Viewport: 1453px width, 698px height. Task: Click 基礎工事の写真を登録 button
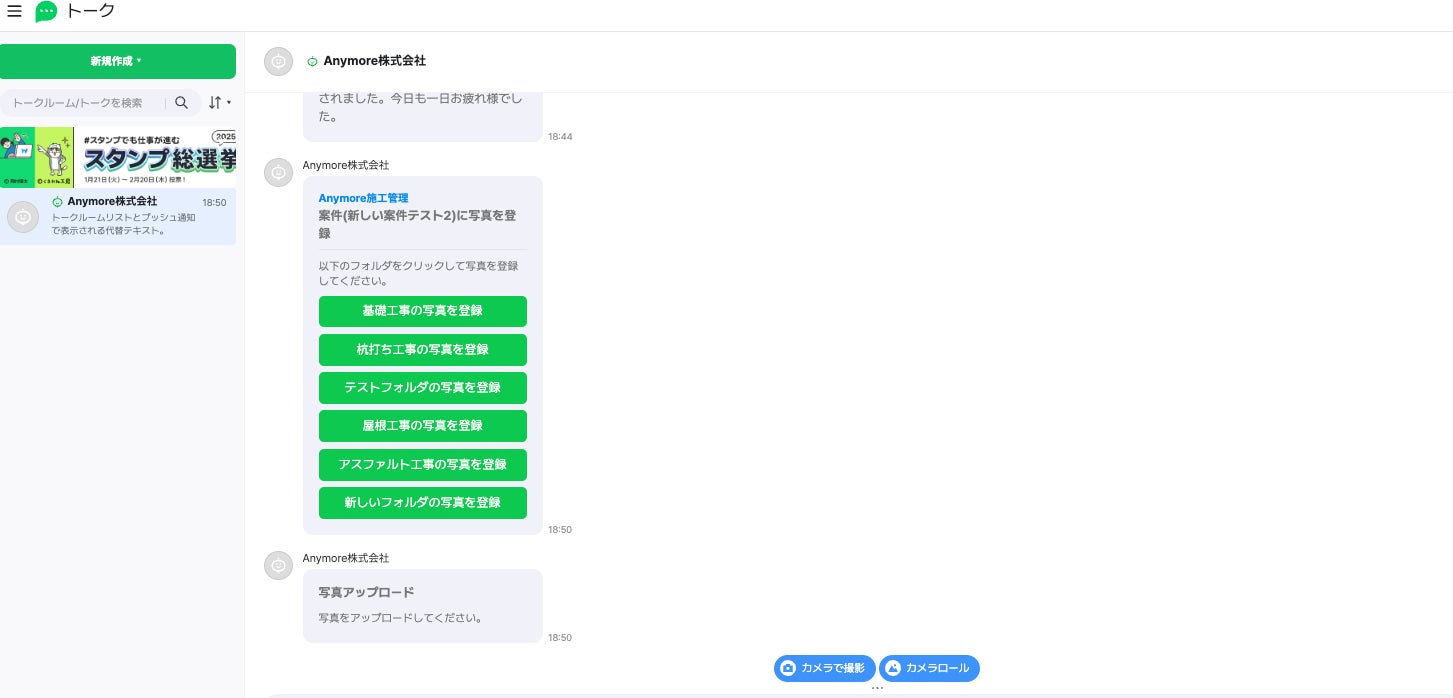(x=423, y=311)
